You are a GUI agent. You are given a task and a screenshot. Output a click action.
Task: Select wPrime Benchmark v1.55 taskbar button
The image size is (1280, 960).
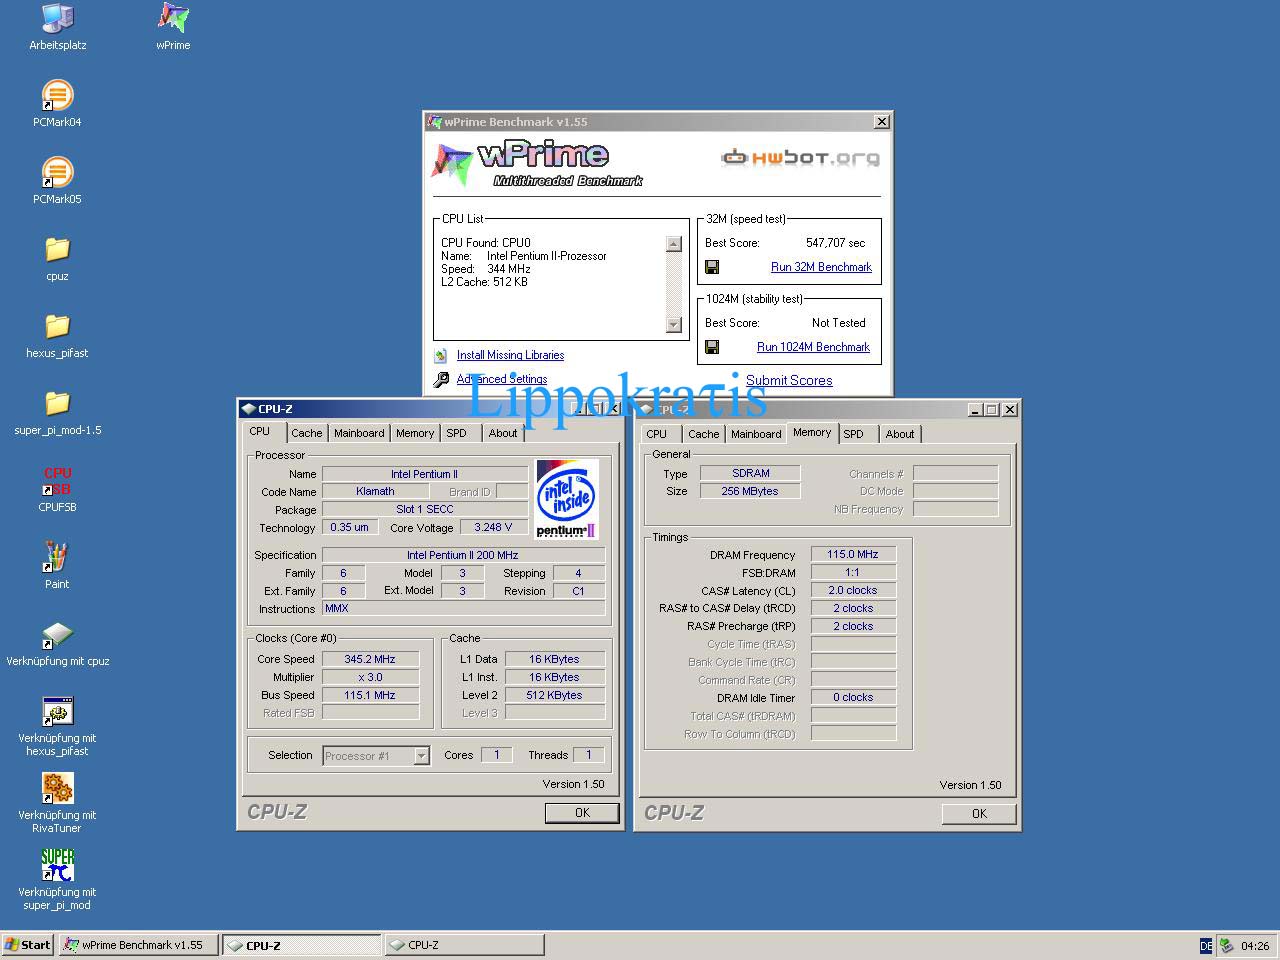pos(138,945)
